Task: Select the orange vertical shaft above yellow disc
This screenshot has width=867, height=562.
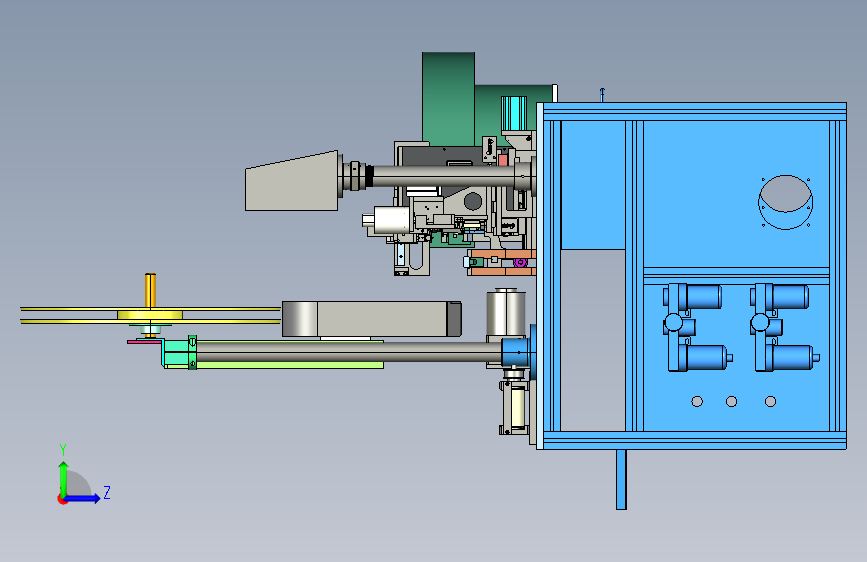Action: [150, 290]
